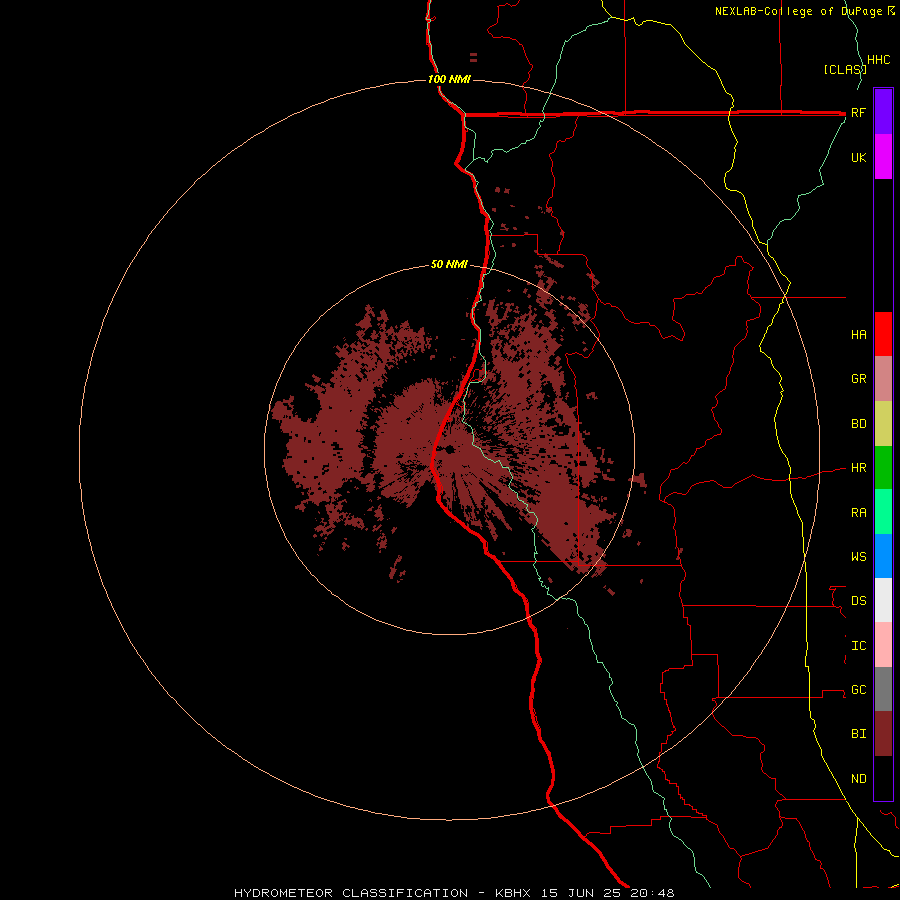The image size is (900, 900).
Task: Click the RA light green legend swatch
Action: [x=883, y=512]
